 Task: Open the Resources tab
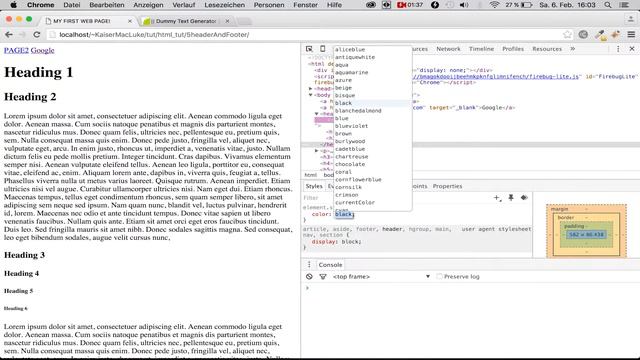(x=547, y=49)
